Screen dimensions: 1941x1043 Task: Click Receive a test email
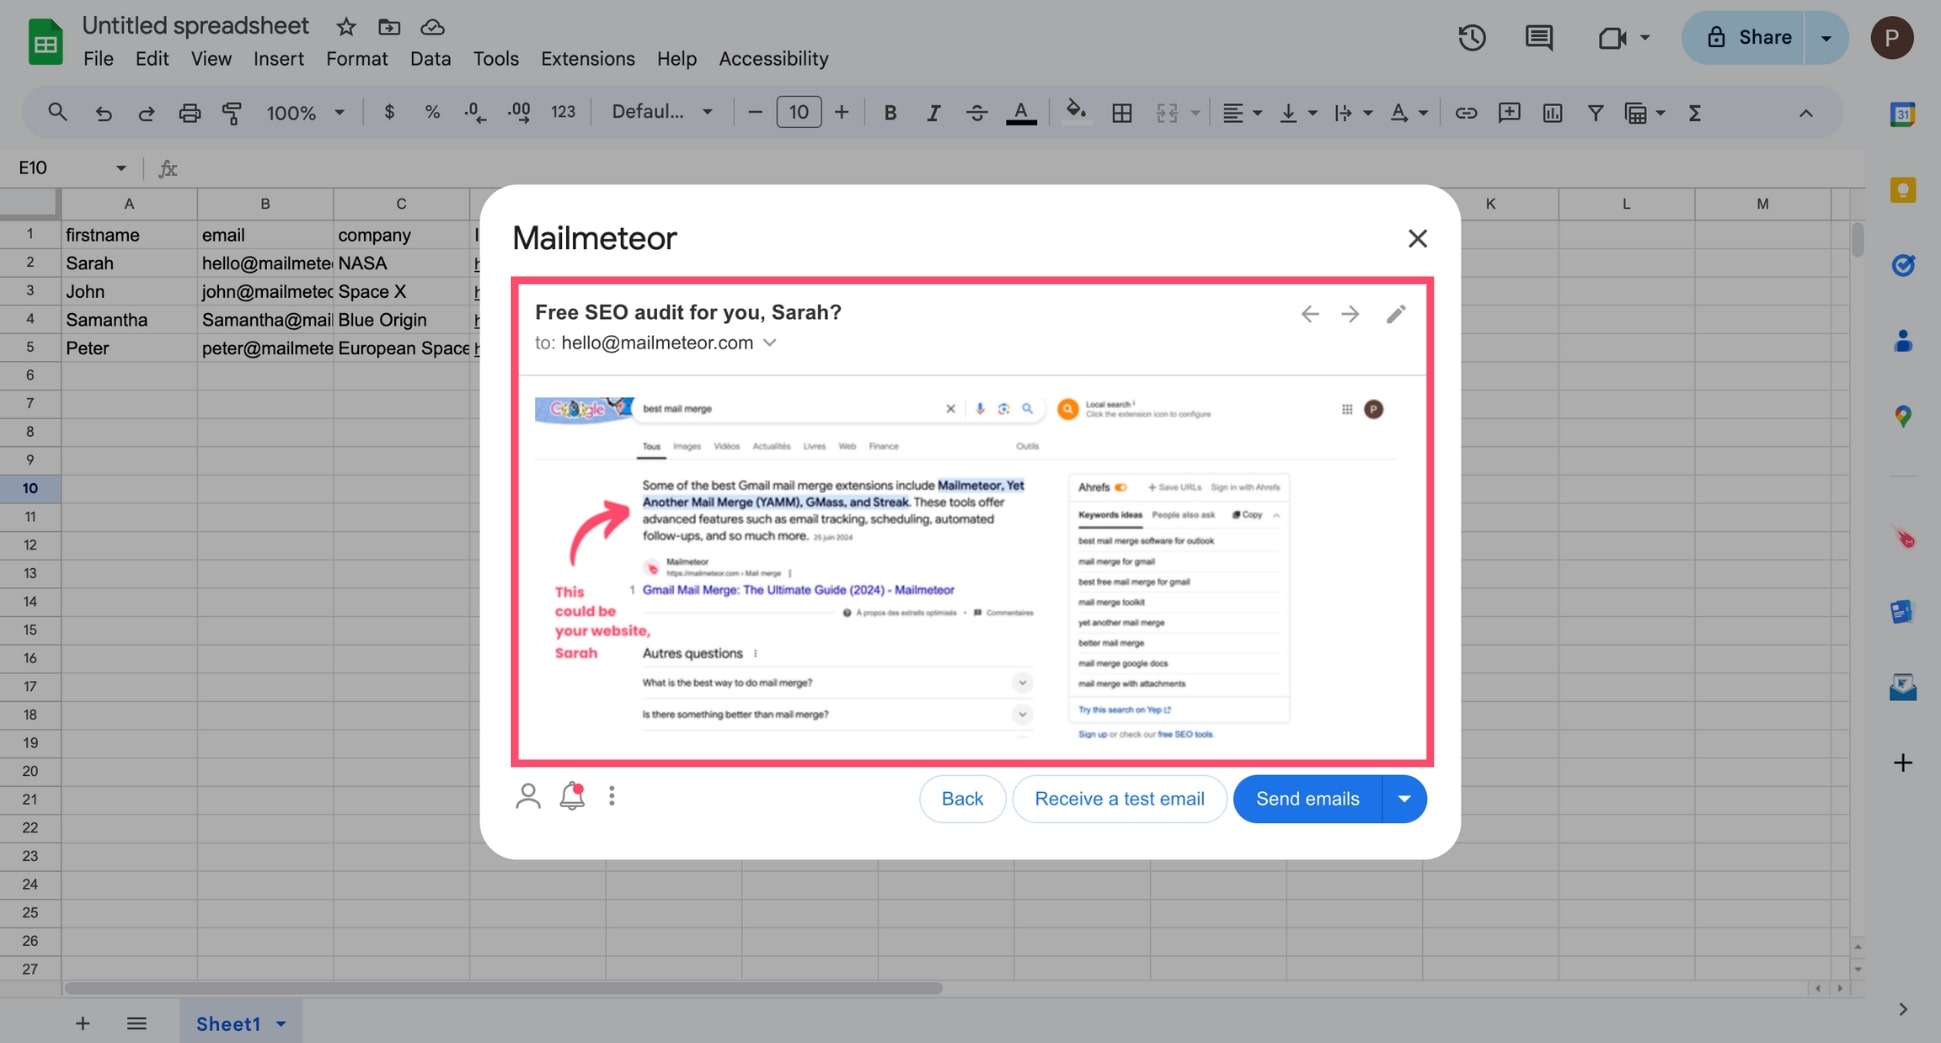coord(1119,799)
